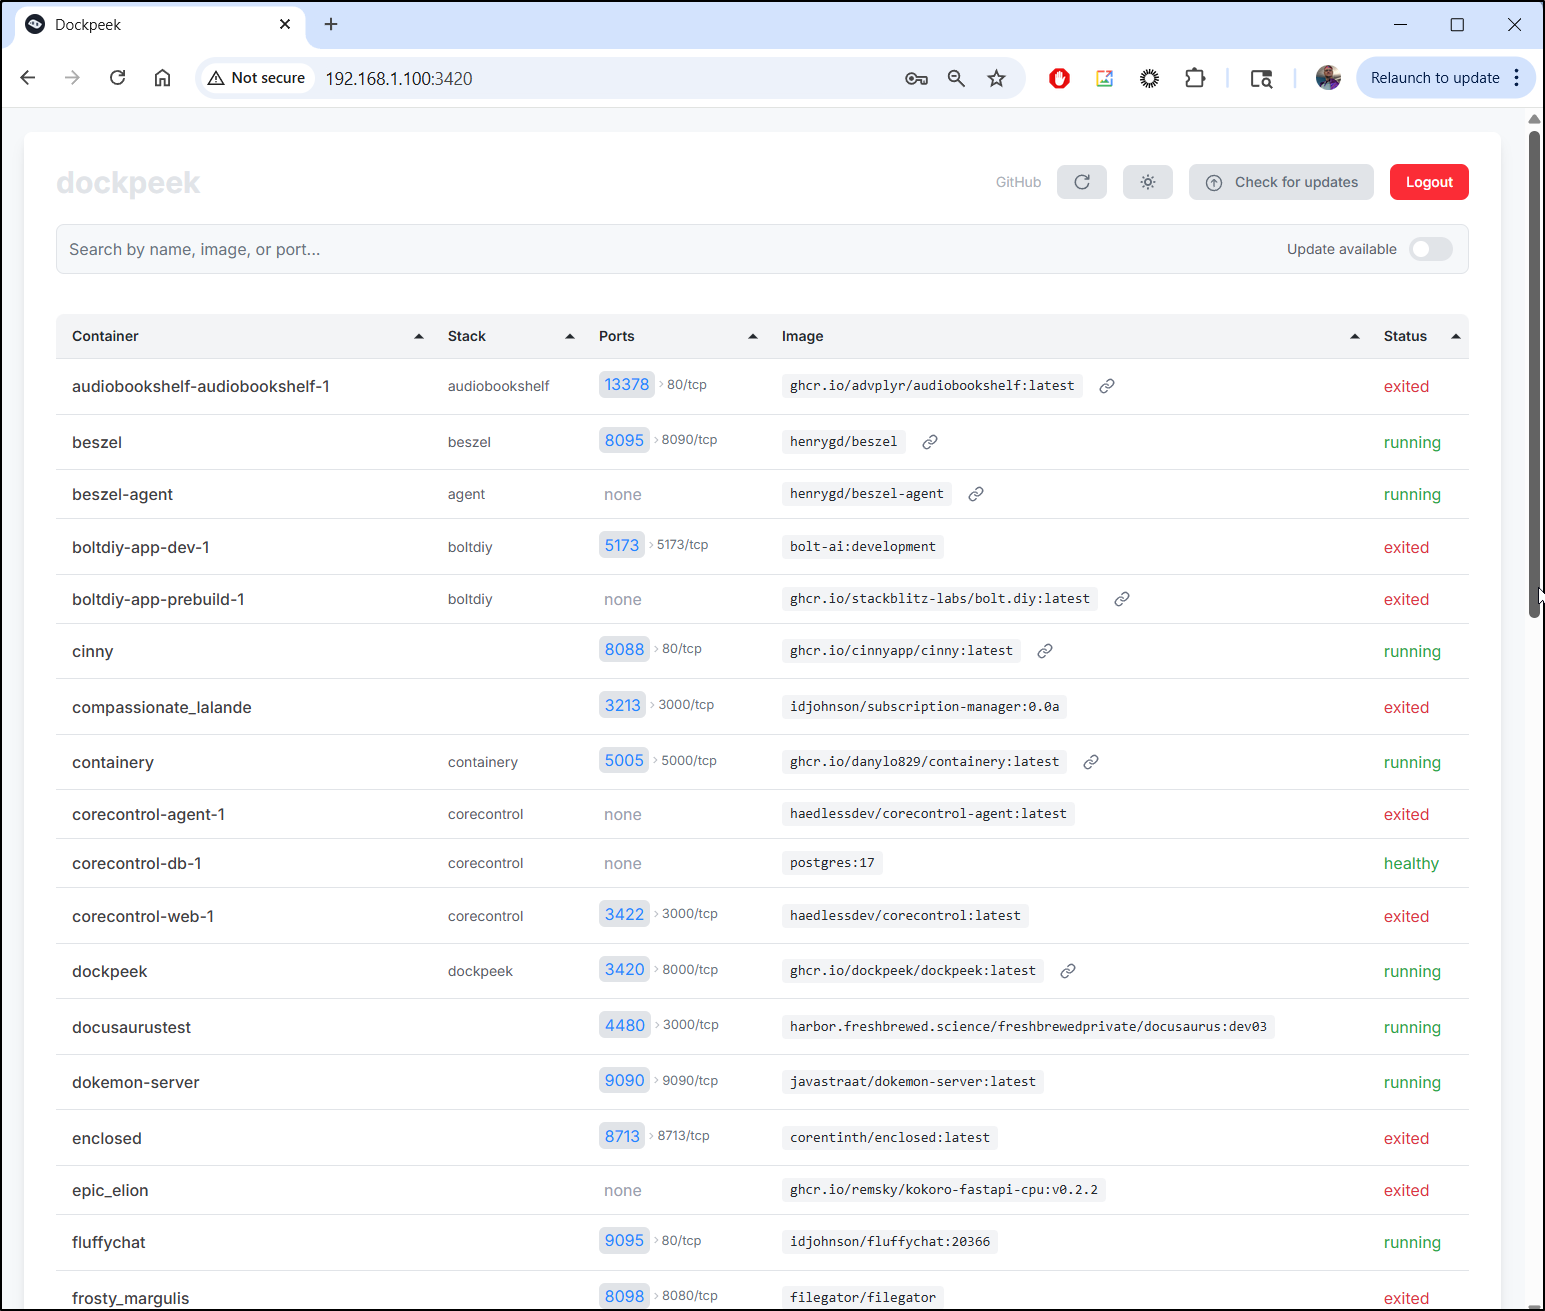Image resolution: width=1545 pixels, height=1311 pixels.
Task: Click the Not secure site info chip
Action: point(256,78)
